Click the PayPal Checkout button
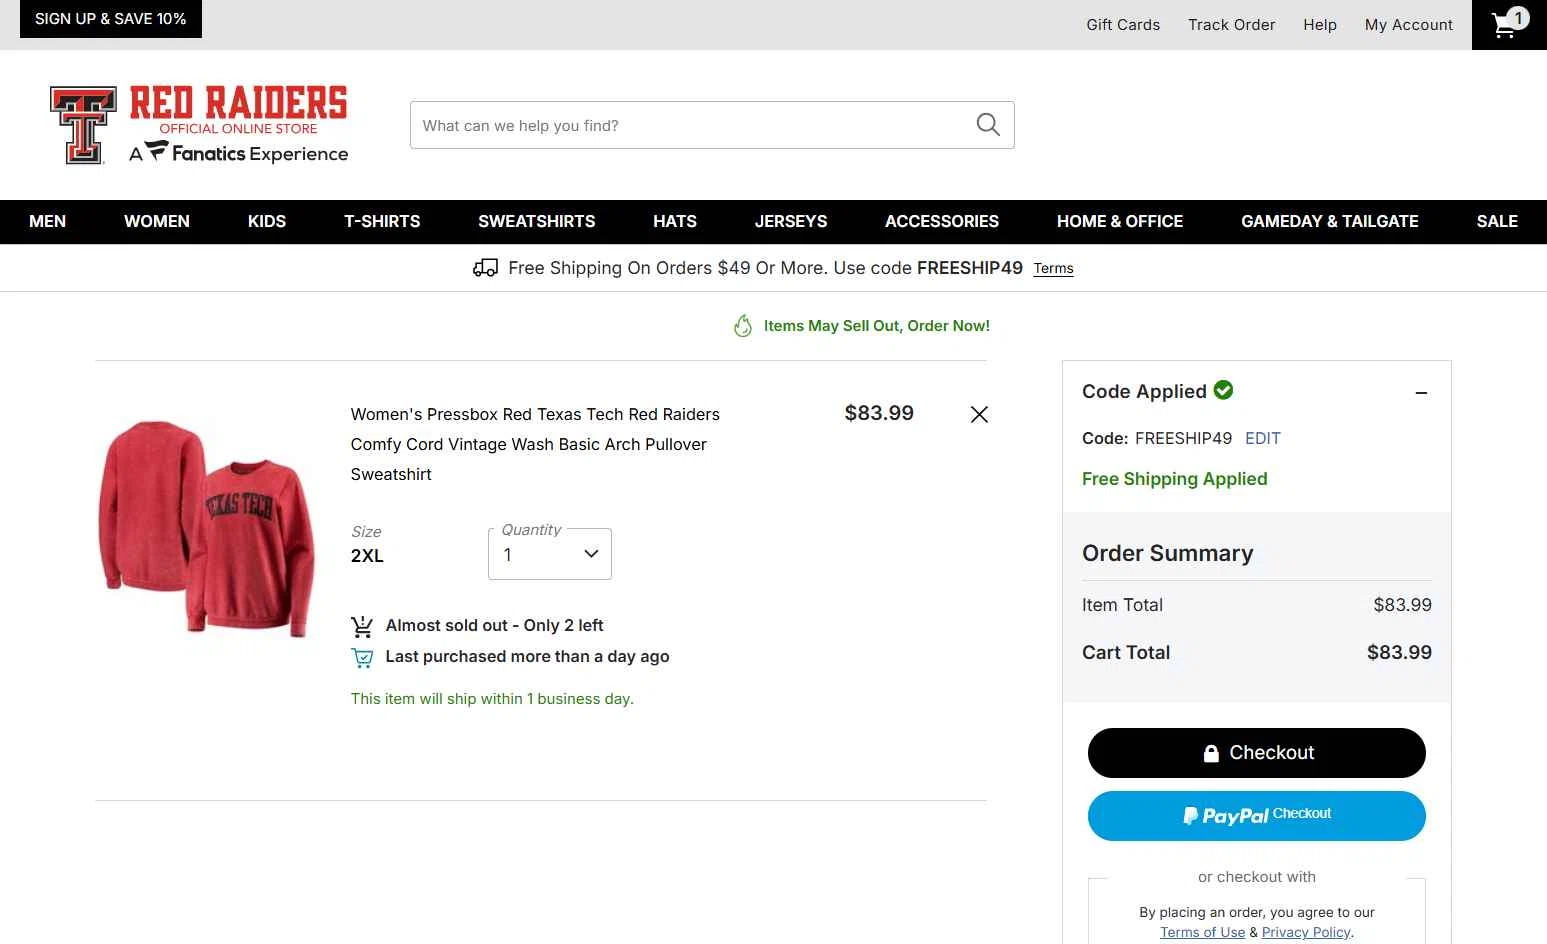The height and width of the screenshot is (944, 1547). (1257, 816)
